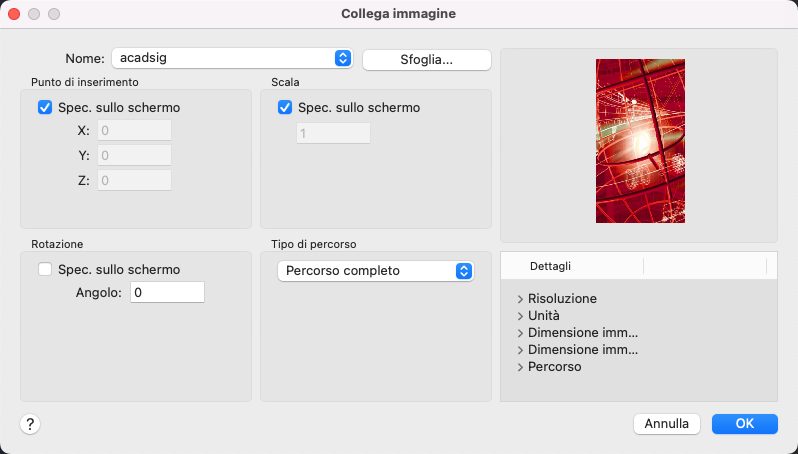Open the Percorso completo path type dropdown

374,271
